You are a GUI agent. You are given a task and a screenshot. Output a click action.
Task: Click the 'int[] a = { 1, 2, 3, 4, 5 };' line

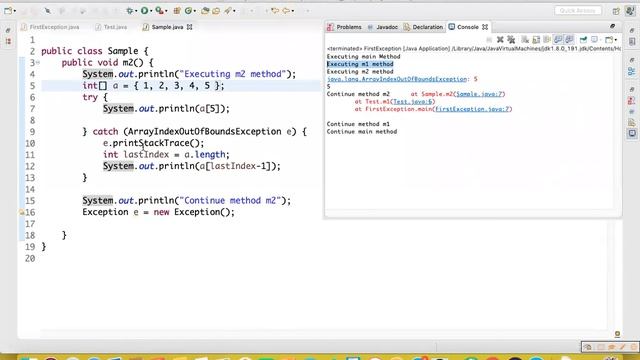tap(153, 86)
